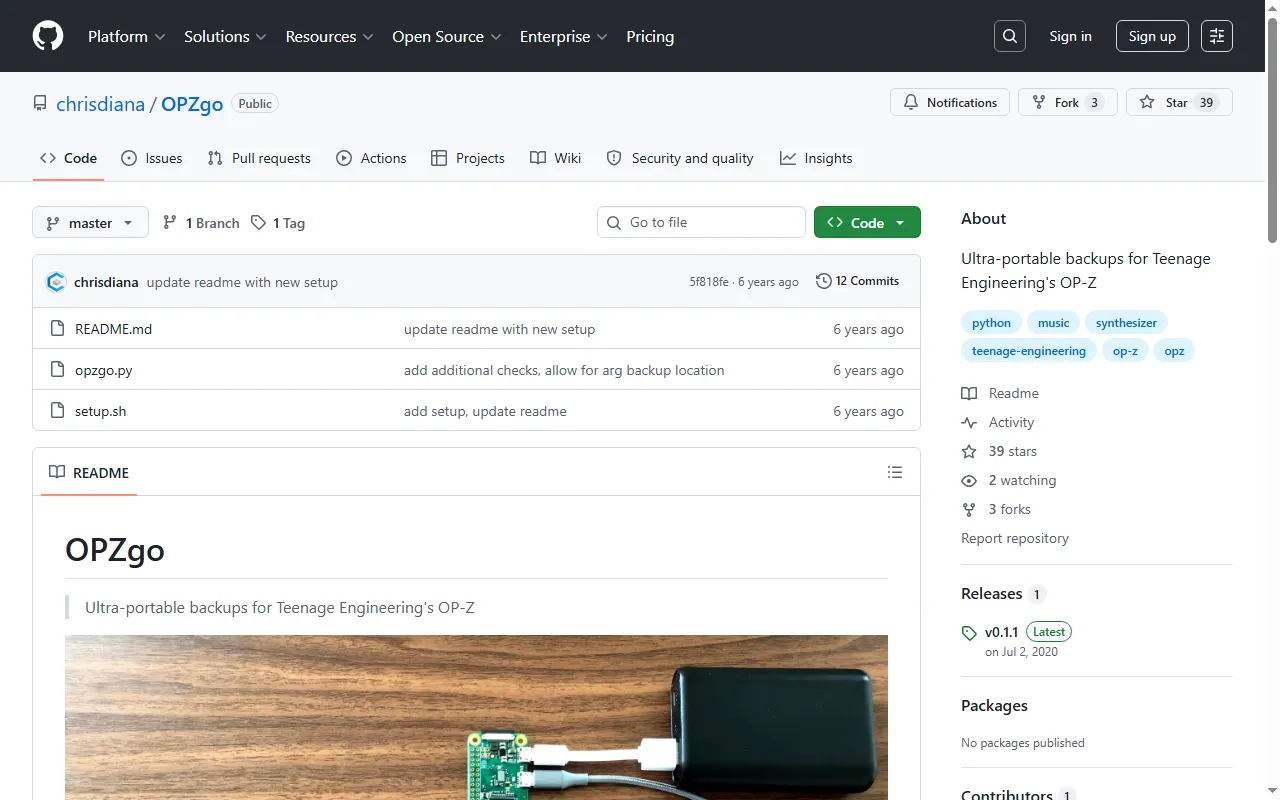Expand the Open Source menu
This screenshot has height=800, width=1280.
click(x=446, y=36)
